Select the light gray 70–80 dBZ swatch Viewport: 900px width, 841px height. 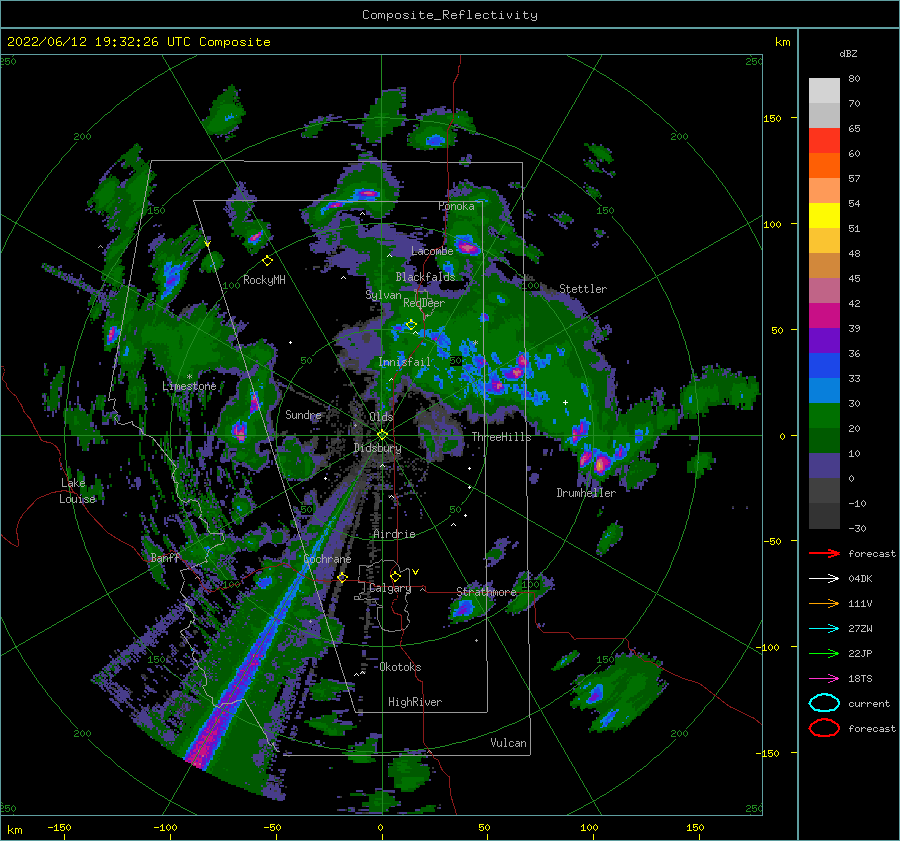[824, 91]
